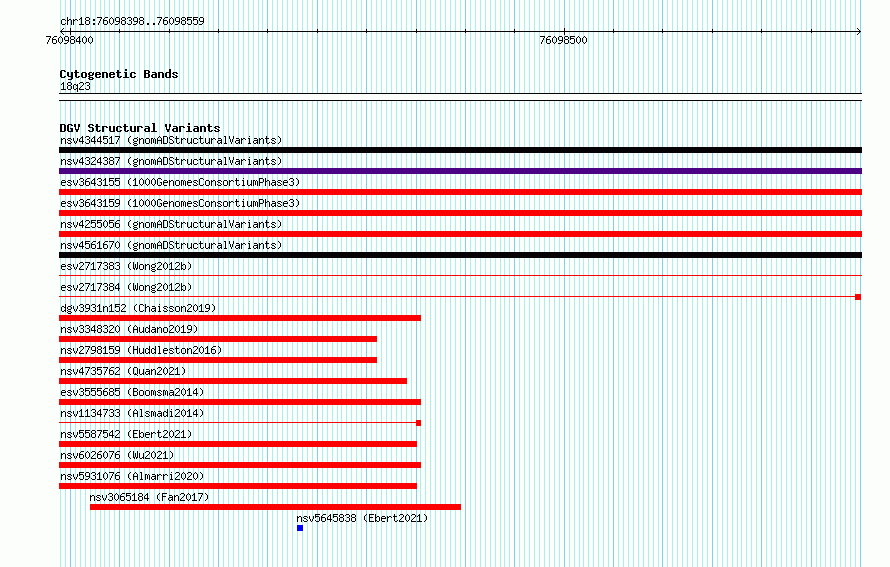The width and height of the screenshot is (890, 567).
Task: Click the red square ending esv2717384
Action: tap(858, 297)
